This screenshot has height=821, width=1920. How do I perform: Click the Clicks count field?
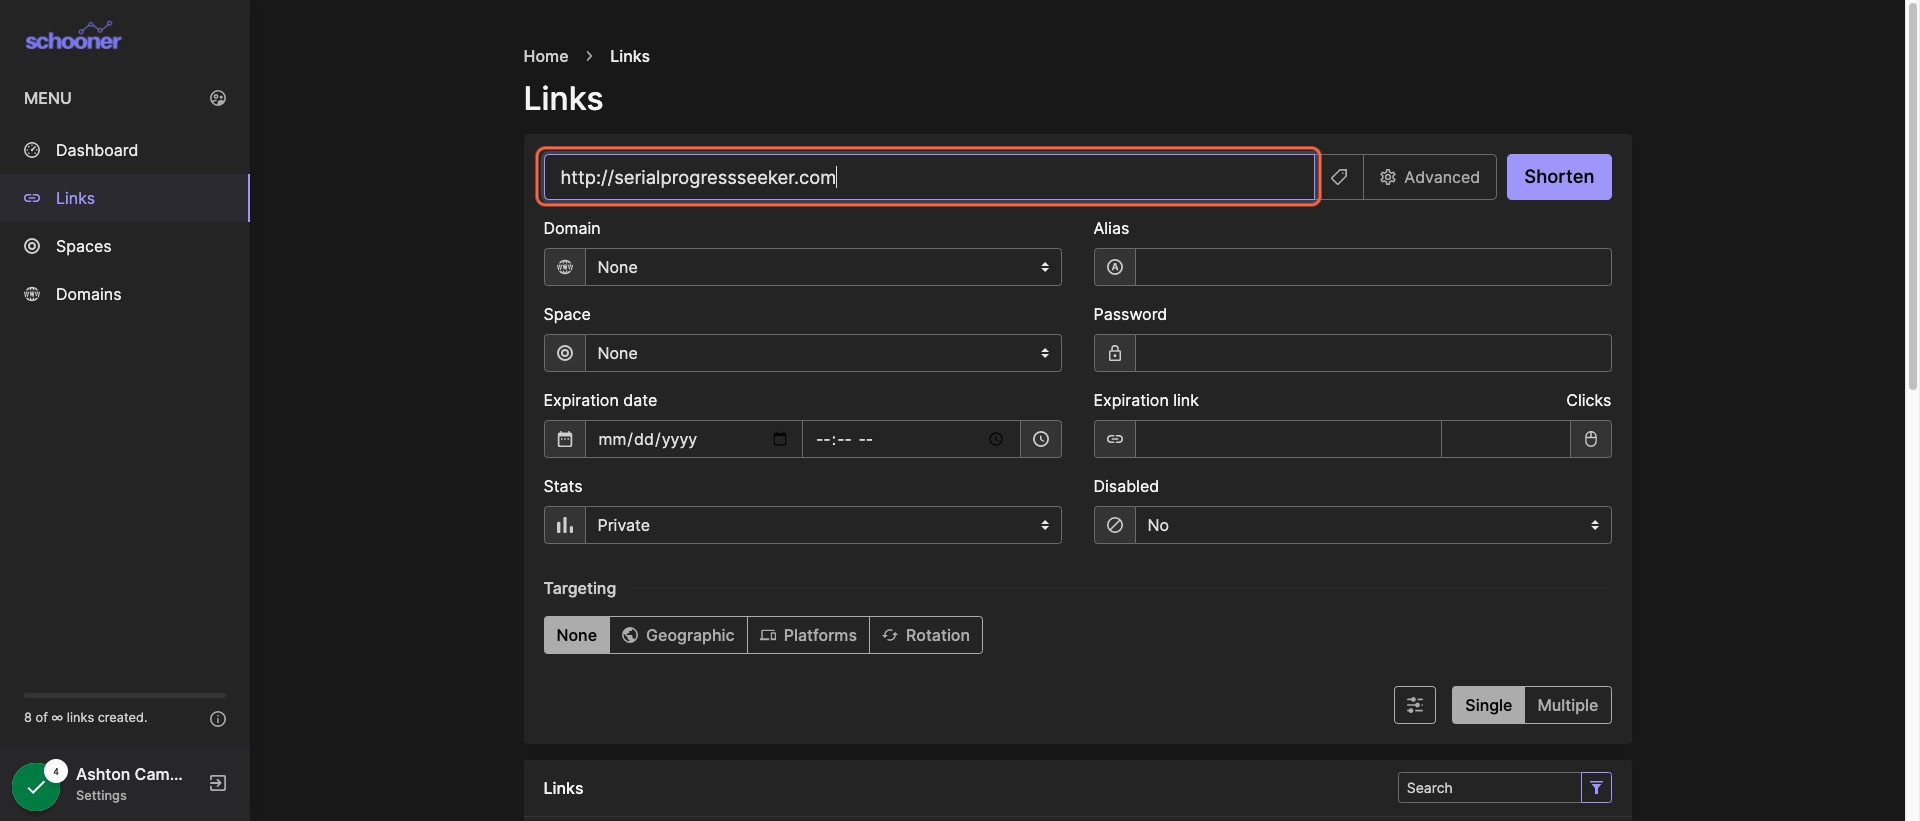click(1505, 439)
